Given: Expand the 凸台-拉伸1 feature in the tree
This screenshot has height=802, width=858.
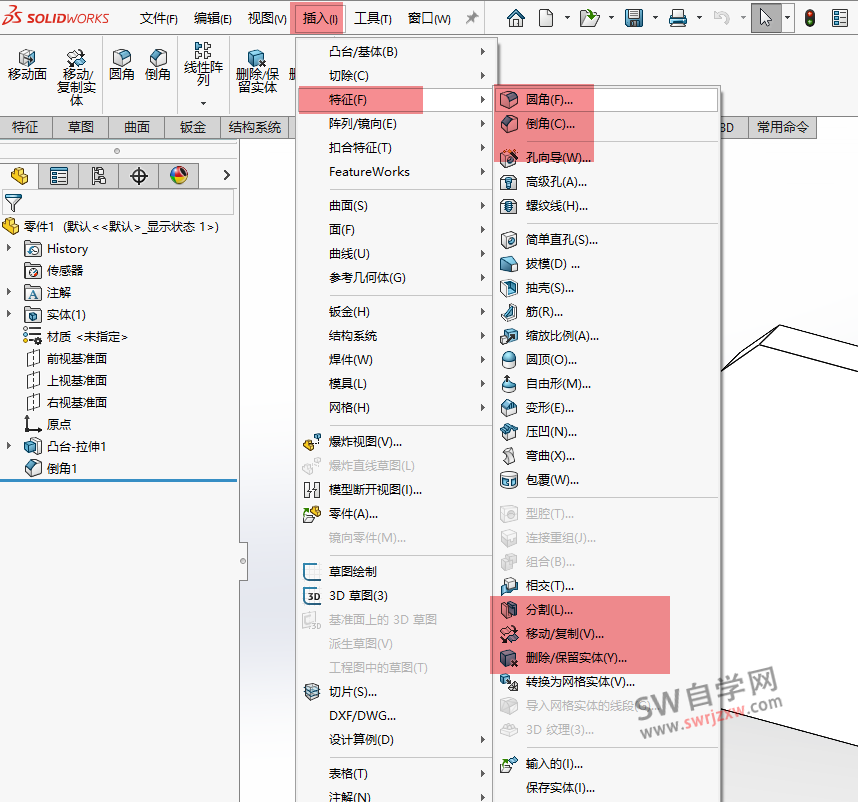Looking at the screenshot, I should click(x=10, y=447).
